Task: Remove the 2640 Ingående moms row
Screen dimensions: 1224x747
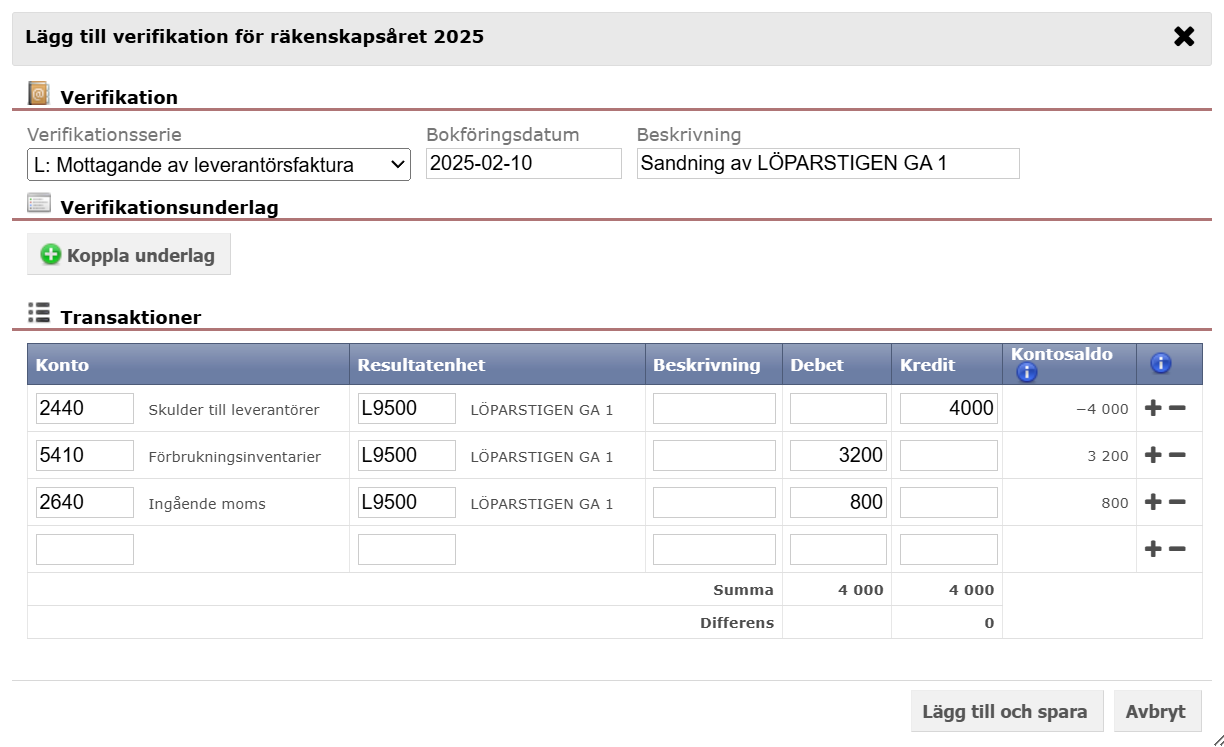Action: 1177,502
